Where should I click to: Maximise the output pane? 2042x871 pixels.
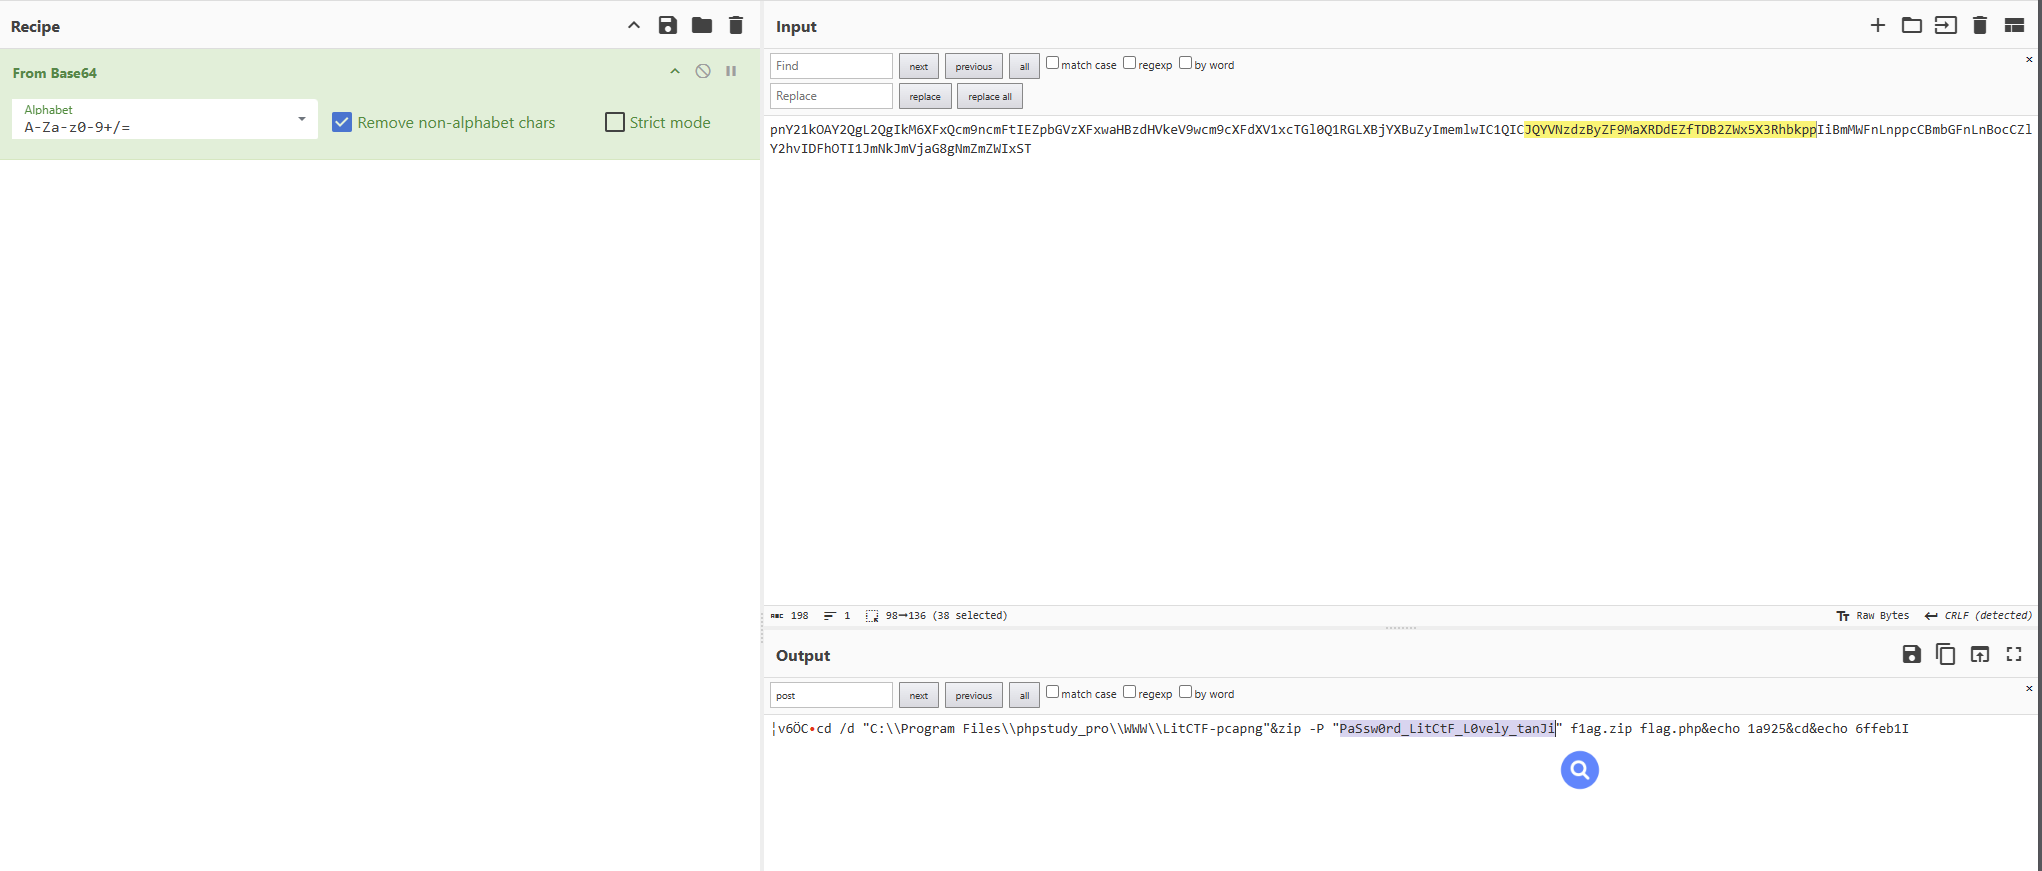2014,654
